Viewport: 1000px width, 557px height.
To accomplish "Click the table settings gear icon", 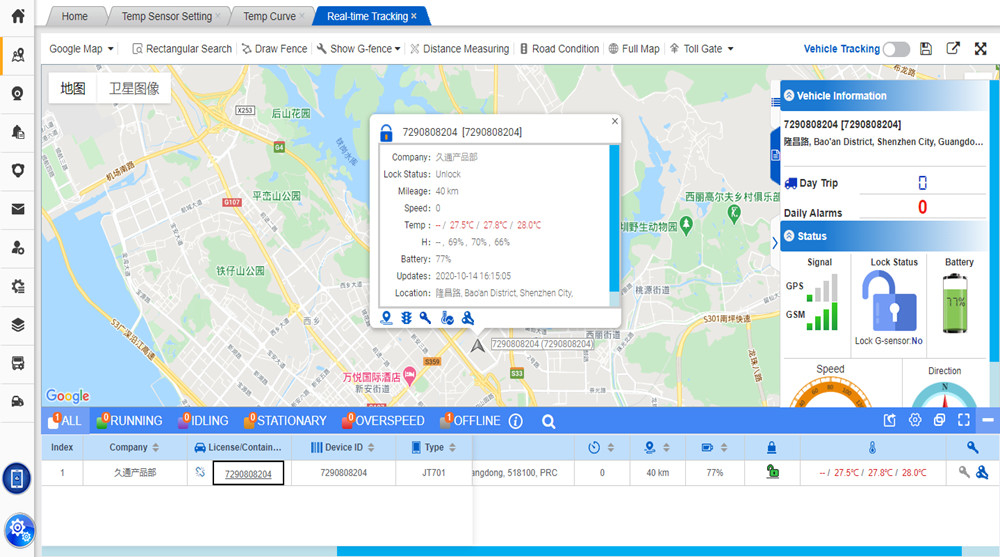I will pyautogui.click(x=915, y=420).
